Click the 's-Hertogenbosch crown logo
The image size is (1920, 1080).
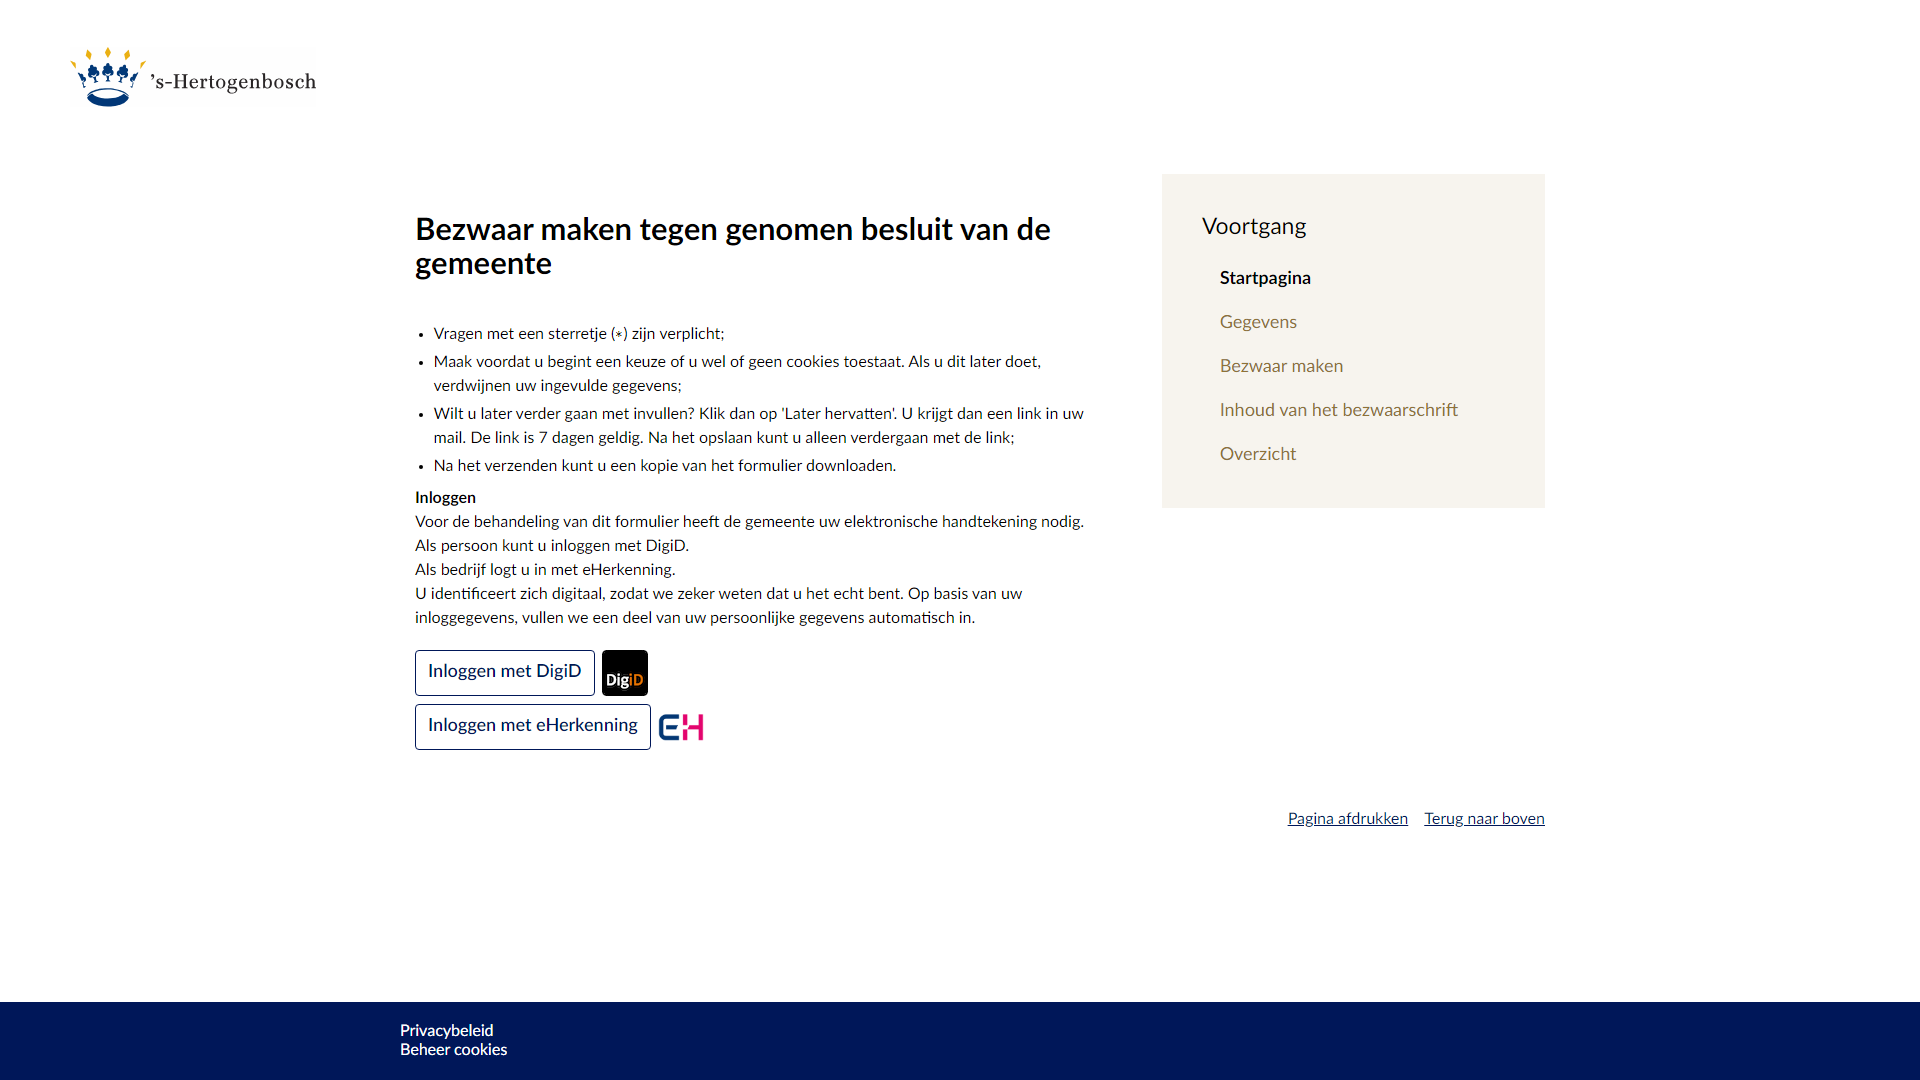point(107,78)
